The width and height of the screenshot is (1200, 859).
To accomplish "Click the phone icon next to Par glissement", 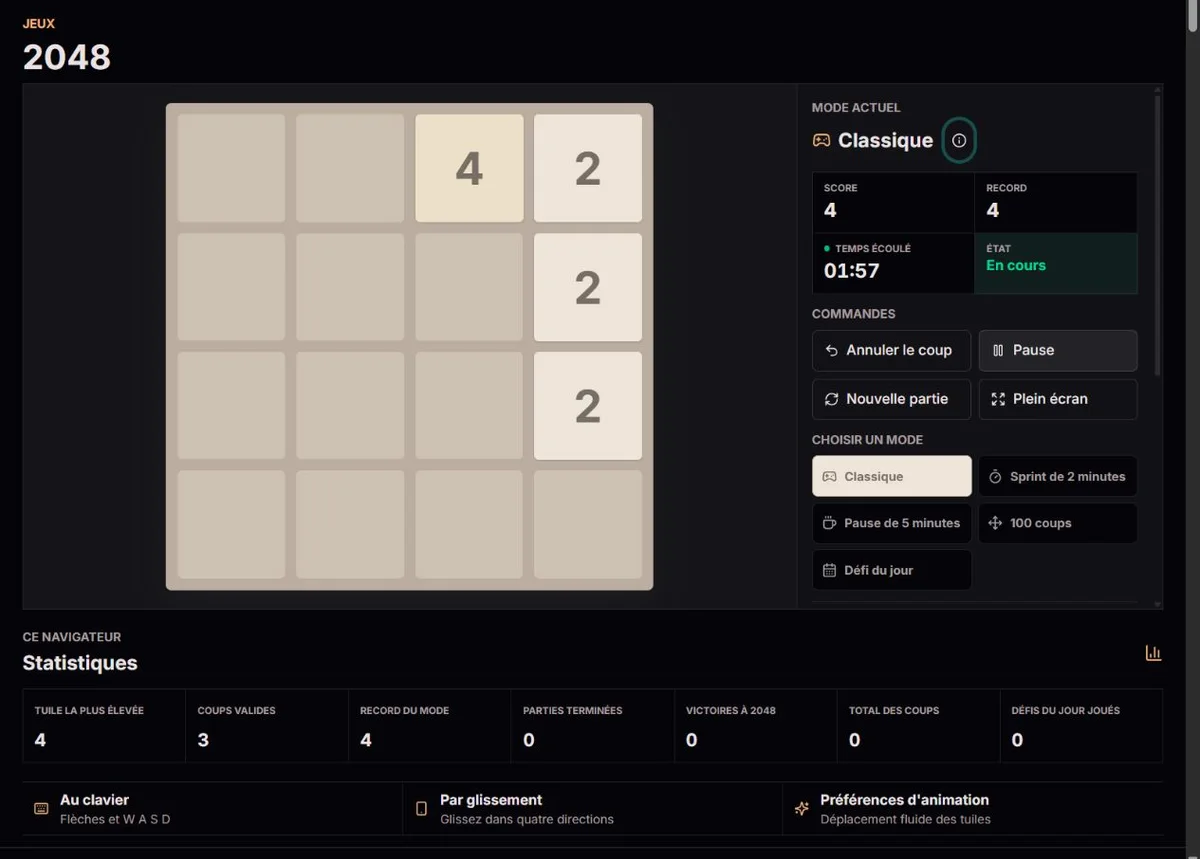I will 421,808.
